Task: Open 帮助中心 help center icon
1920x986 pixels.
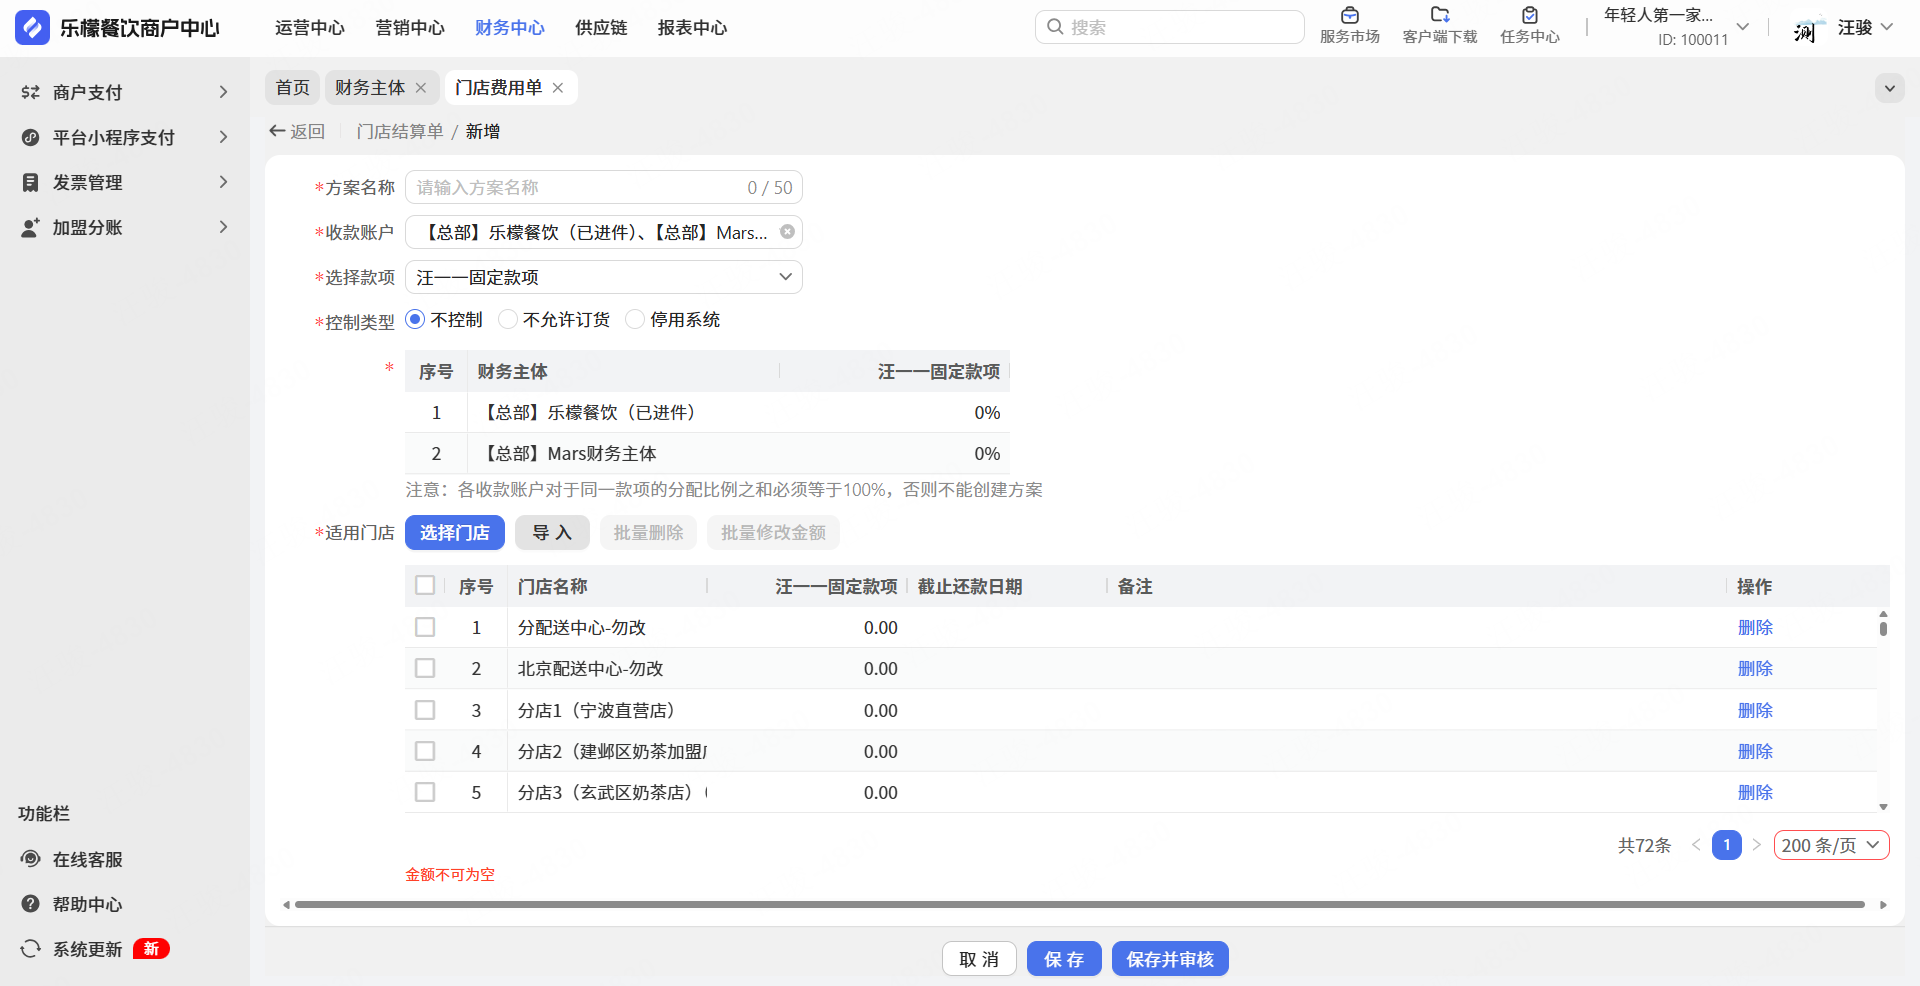Action: click(x=31, y=904)
